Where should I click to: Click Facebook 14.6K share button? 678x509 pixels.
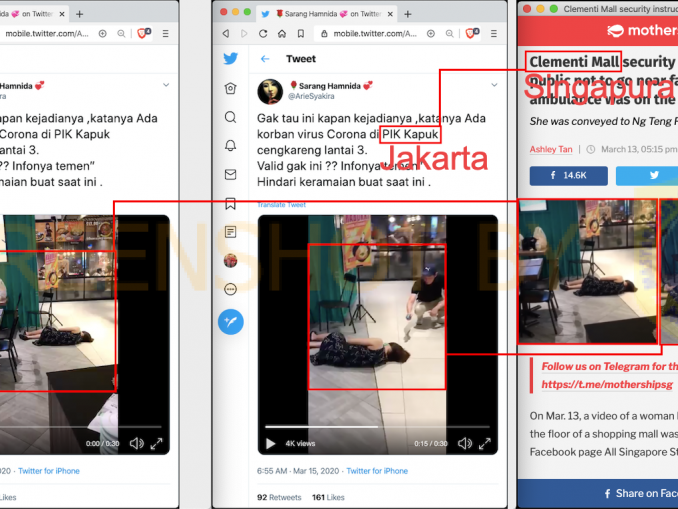(569, 176)
